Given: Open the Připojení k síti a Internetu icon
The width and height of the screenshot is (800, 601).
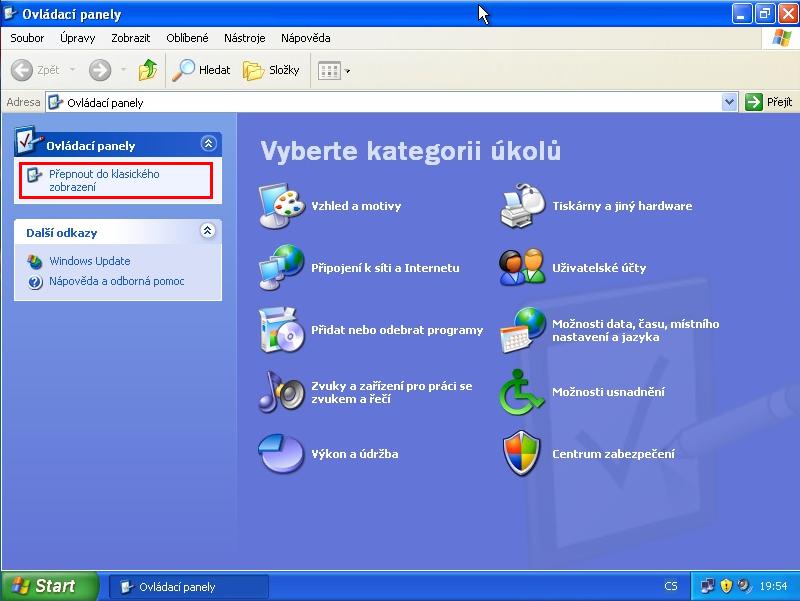Looking at the screenshot, I should tap(282, 267).
